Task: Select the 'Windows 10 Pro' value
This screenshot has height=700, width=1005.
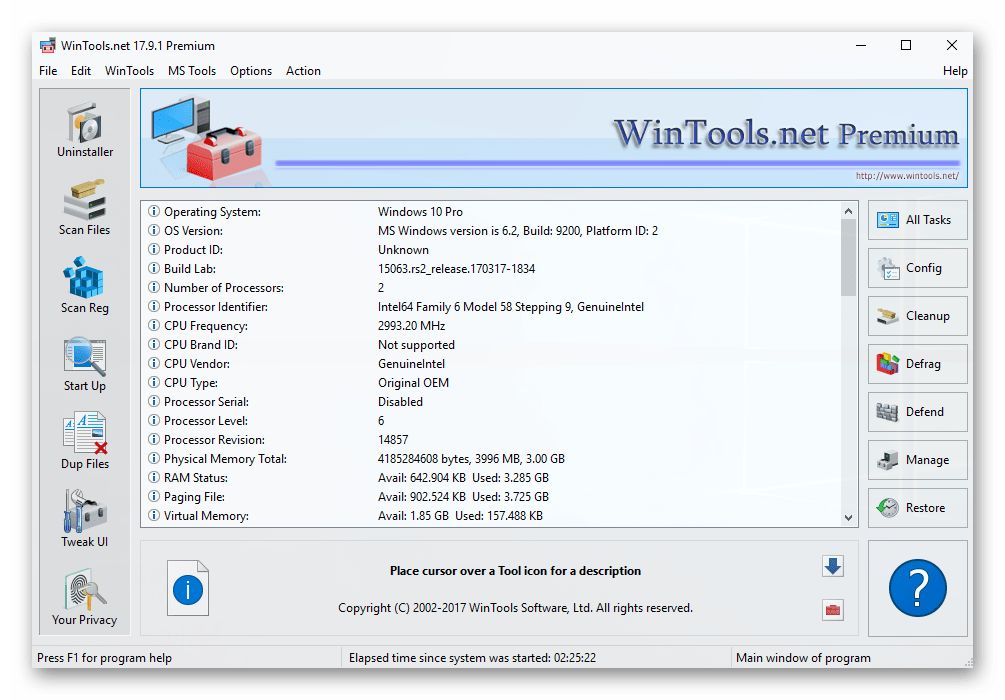Action: [420, 212]
